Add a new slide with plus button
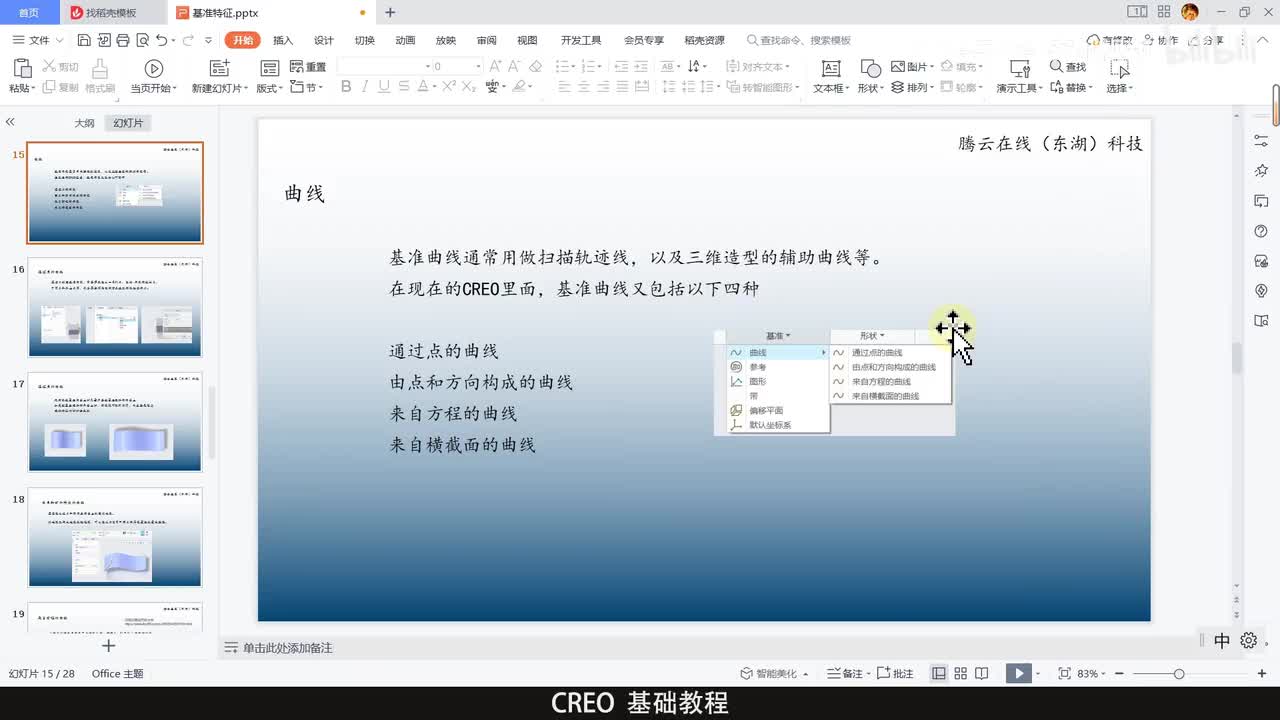This screenshot has width=1280, height=720. click(x=109, y=646)
